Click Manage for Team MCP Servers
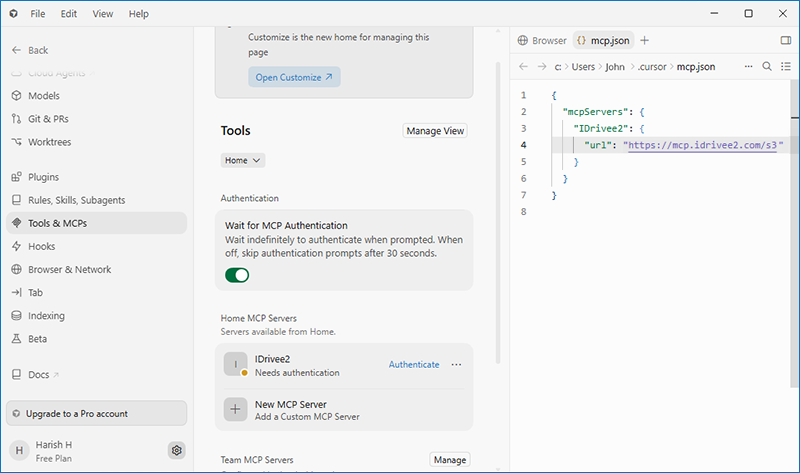Image resolution: width=800 pixels, height=473 pixels. pyautogui.click(x=449, y=460)
